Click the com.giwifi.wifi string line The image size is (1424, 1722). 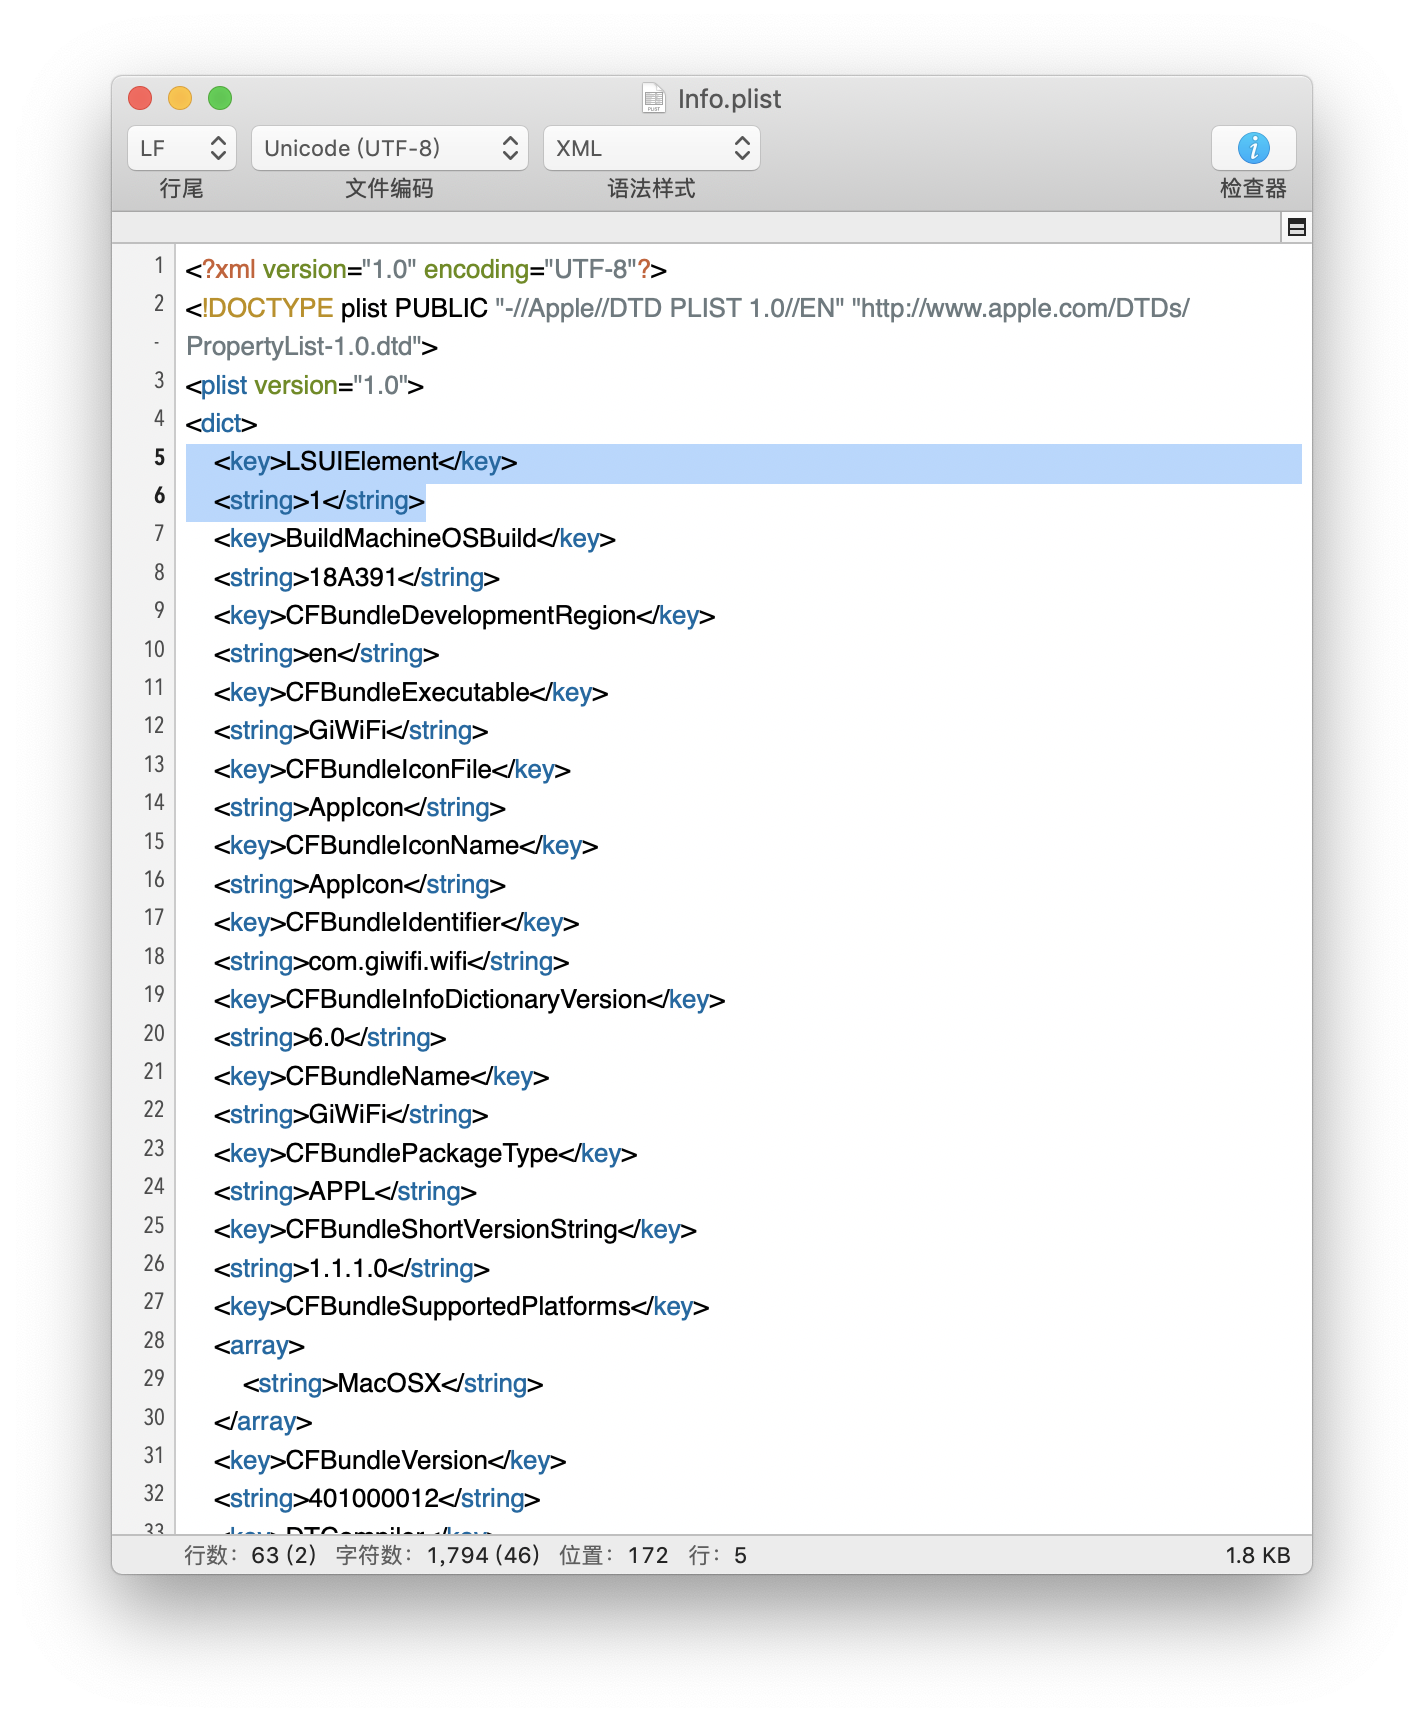click(391, 962)
